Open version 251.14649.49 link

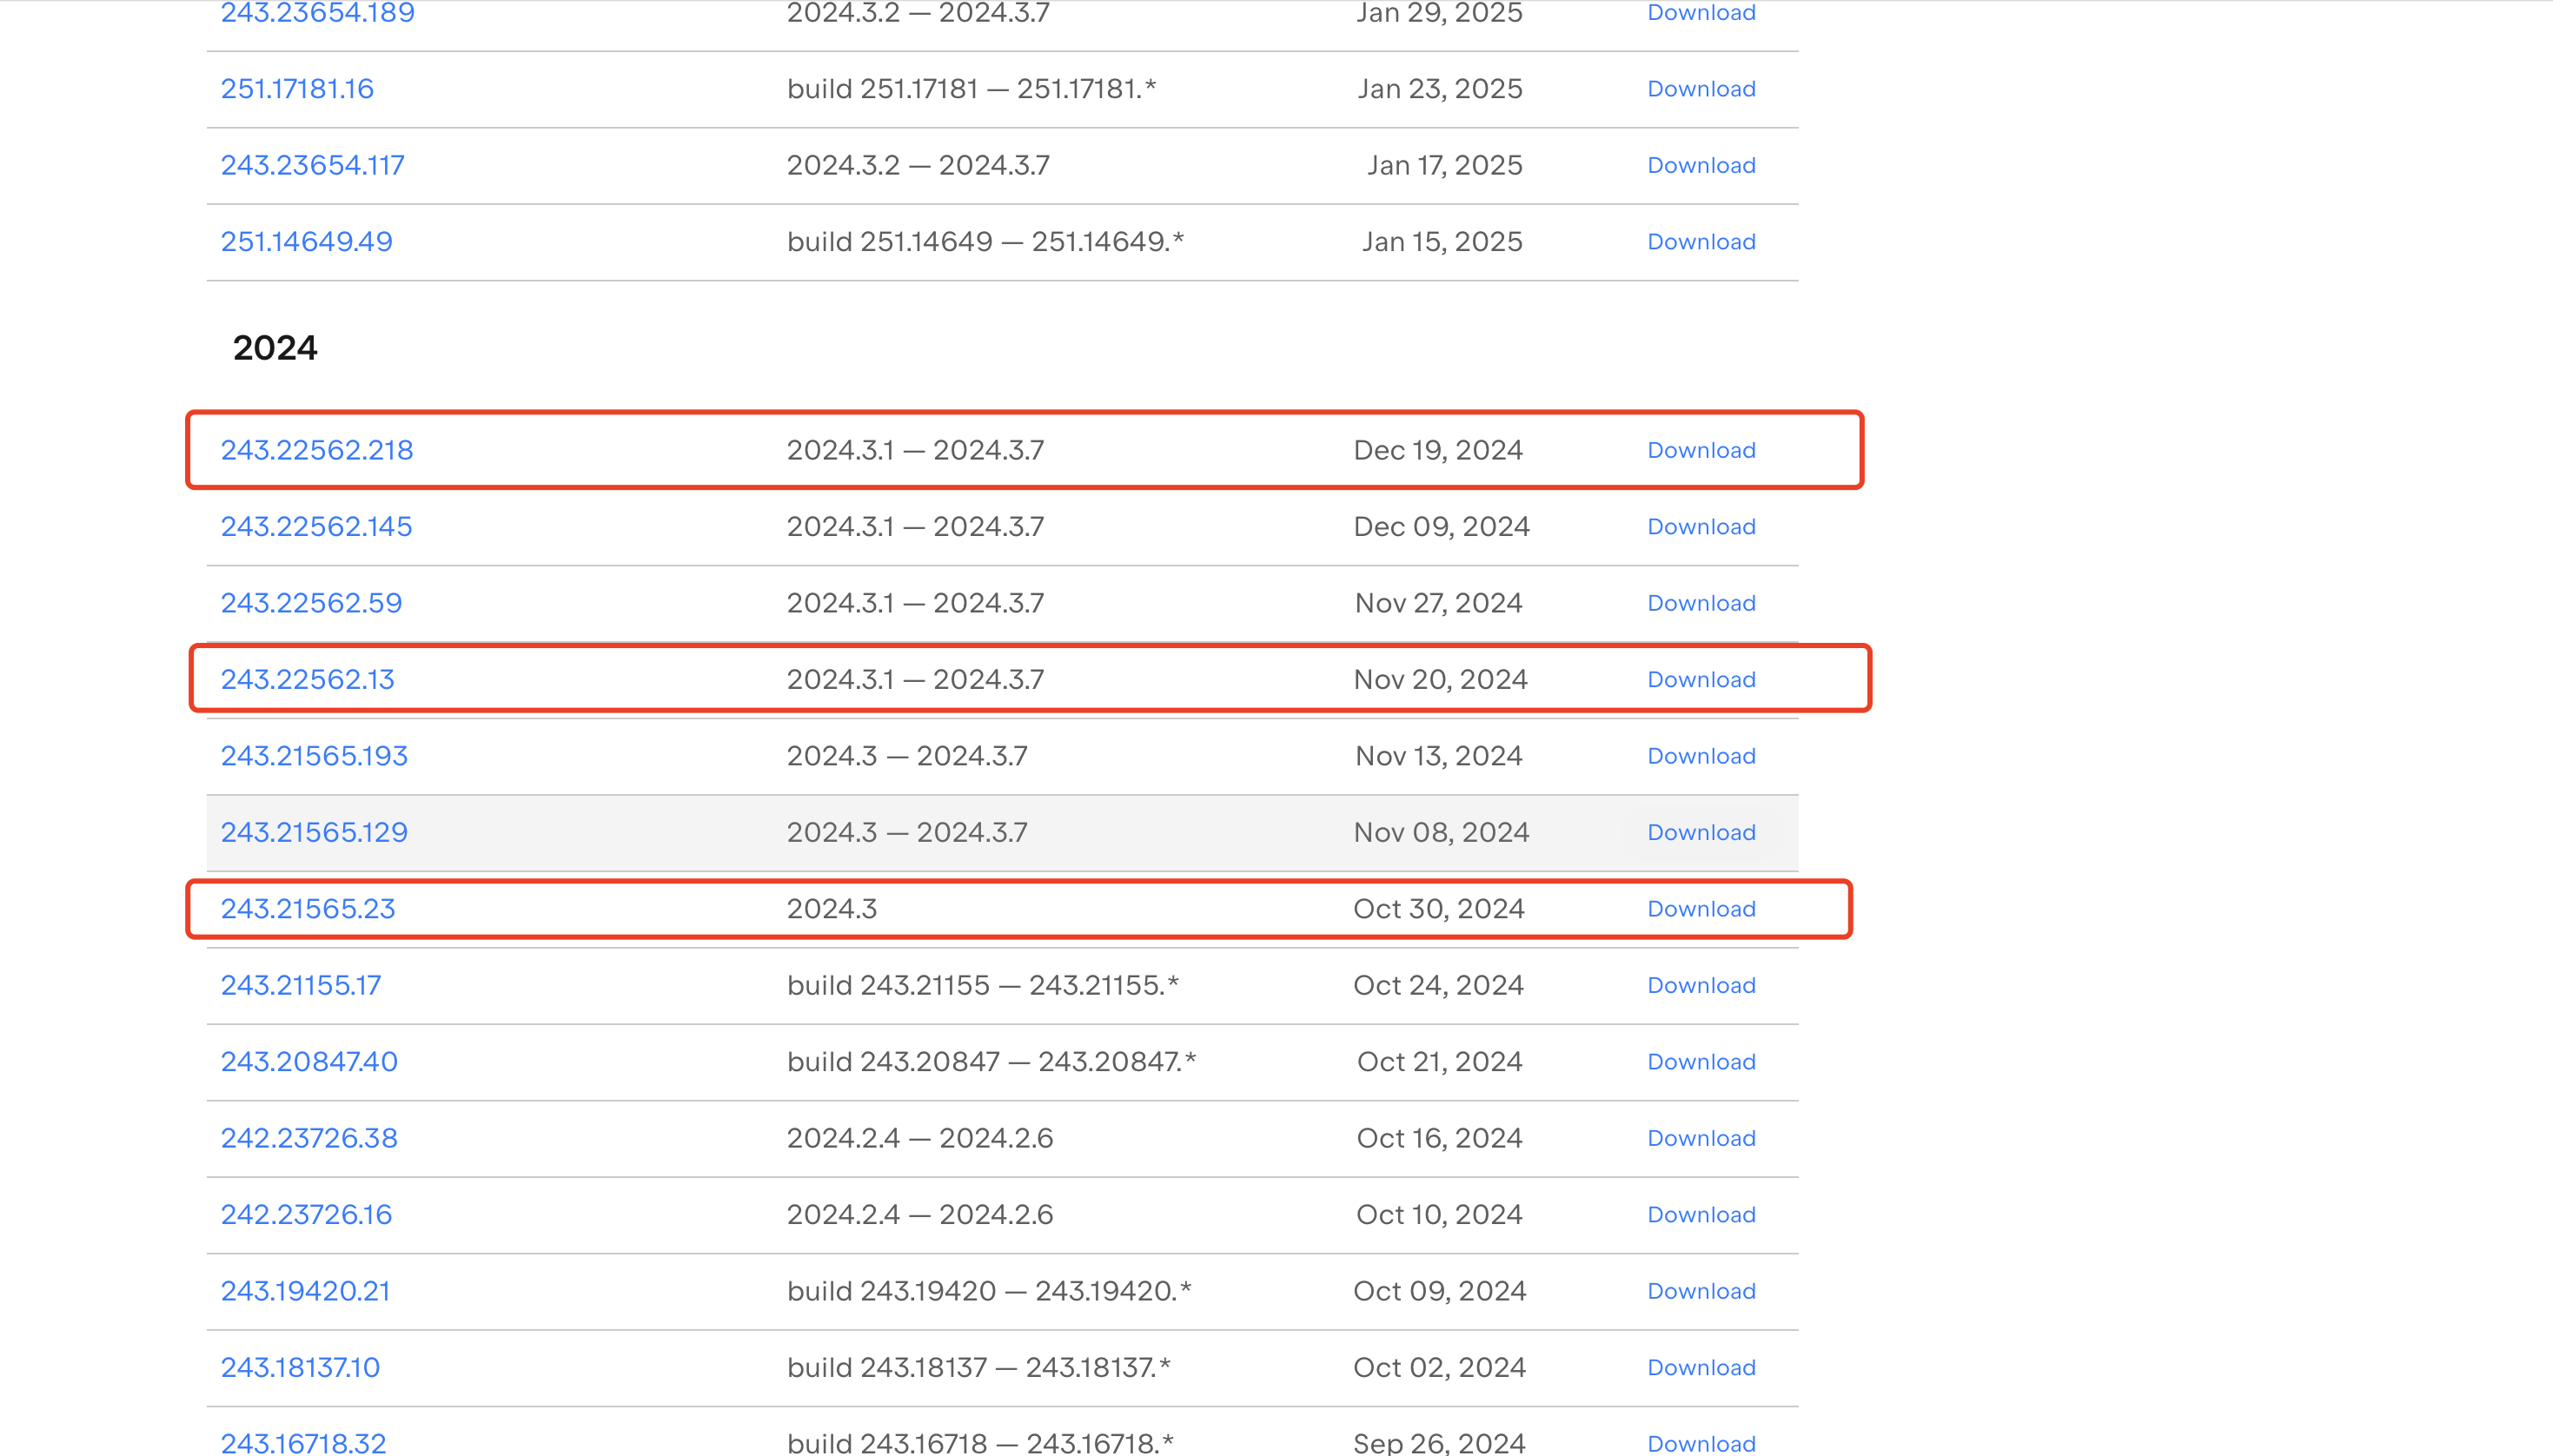click(x=306, y=242)
